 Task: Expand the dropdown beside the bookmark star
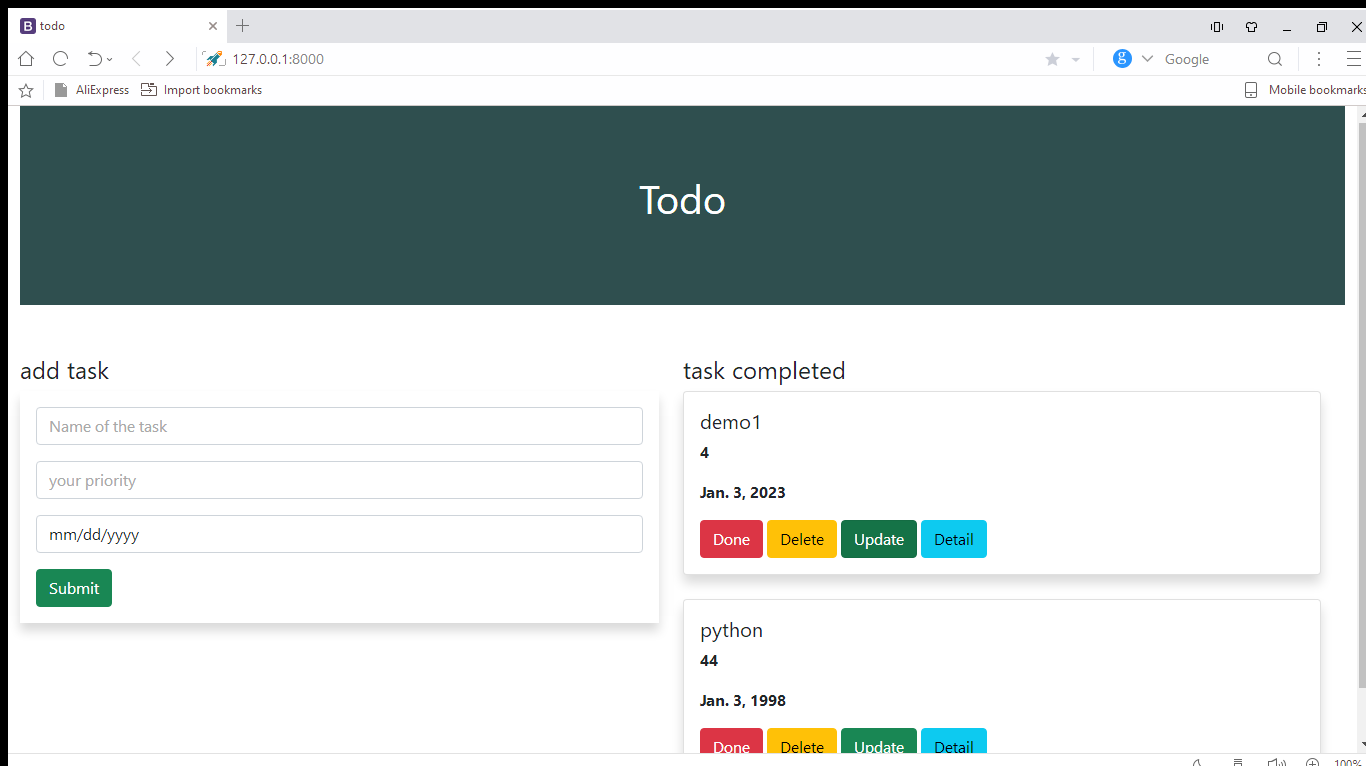pos(1077,59)
